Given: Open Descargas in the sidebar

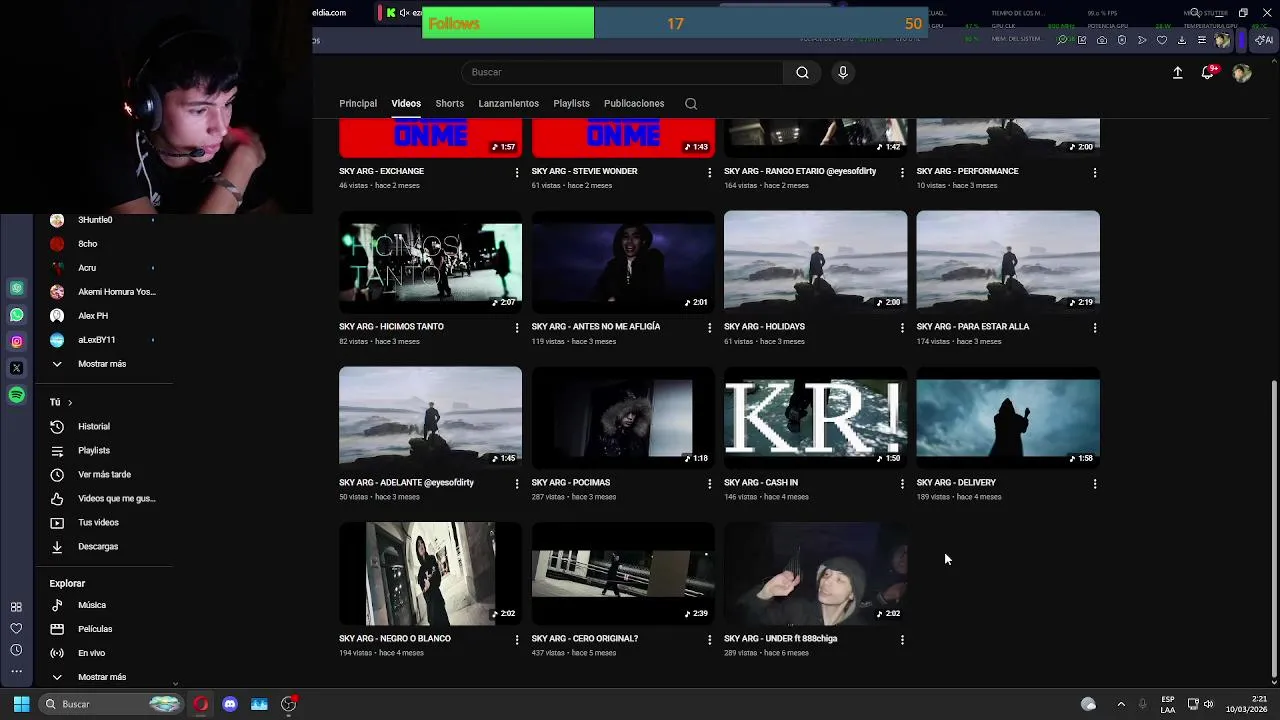Looking at the screenshot, I should click(103, 546).
